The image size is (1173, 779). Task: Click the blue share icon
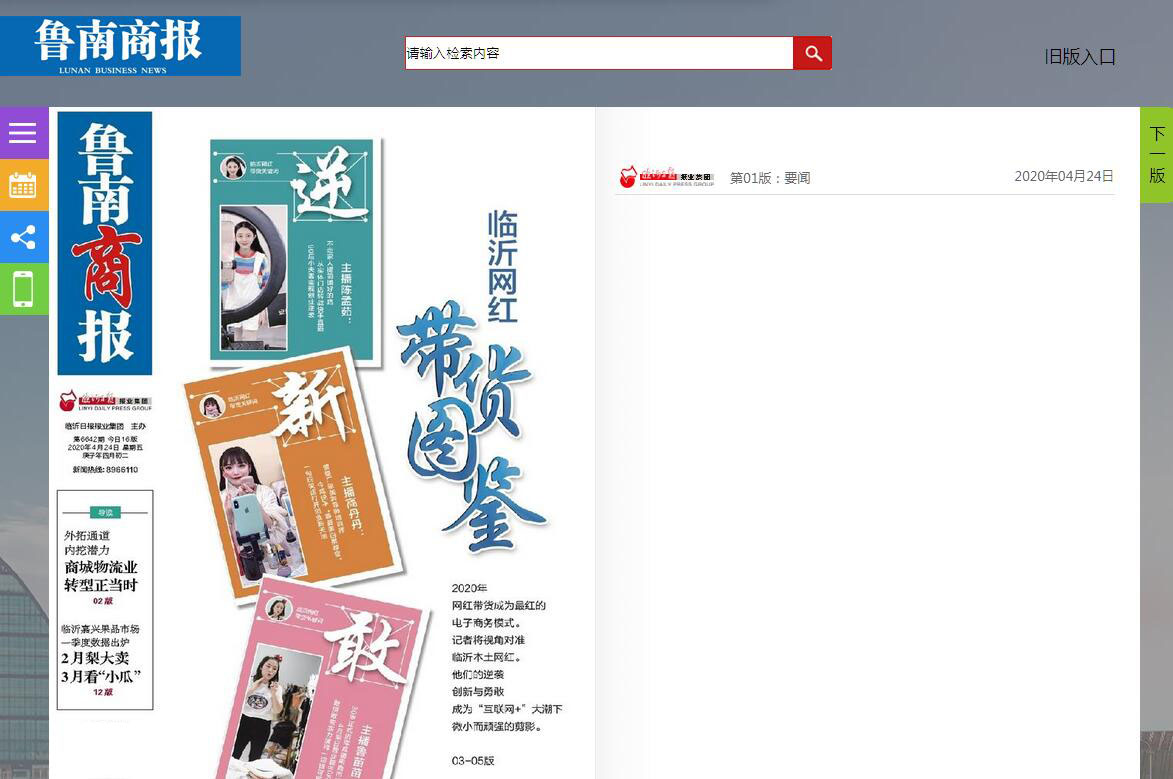(23, 237)
